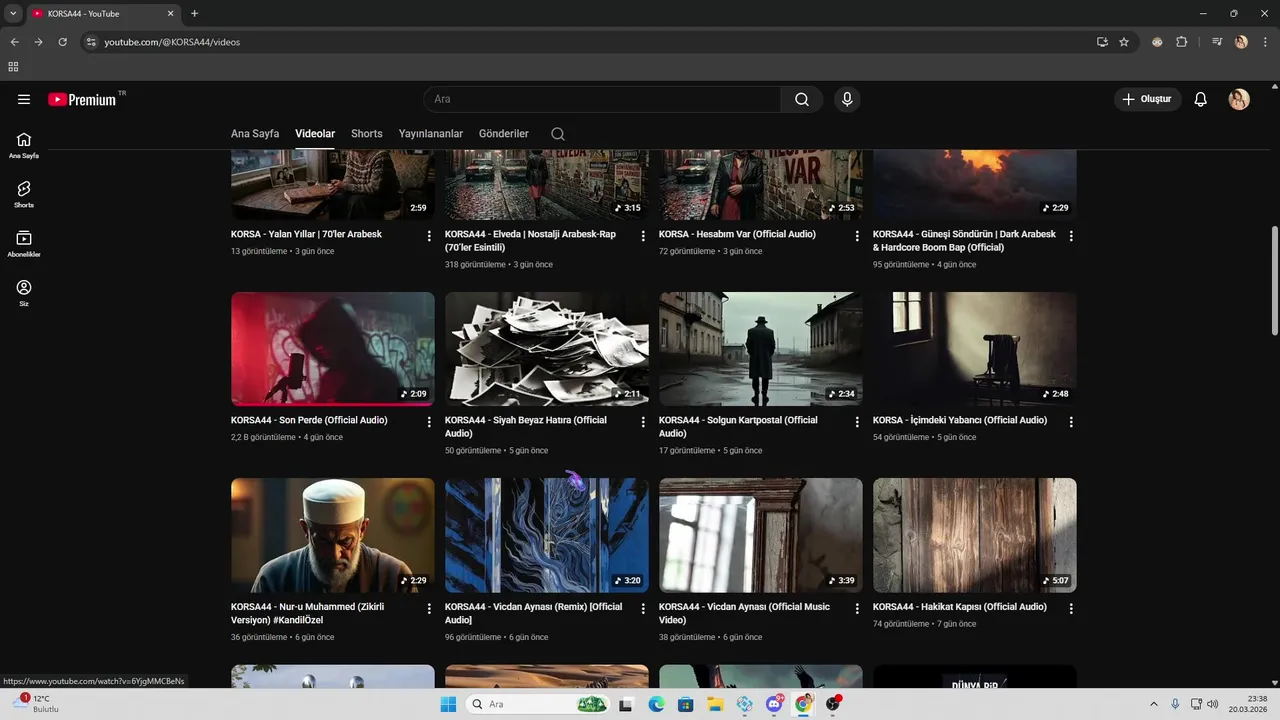Play the Vicdan Aynası Remix blue thumbnail
Screen dimensions: 1280x720
point(547,535)
